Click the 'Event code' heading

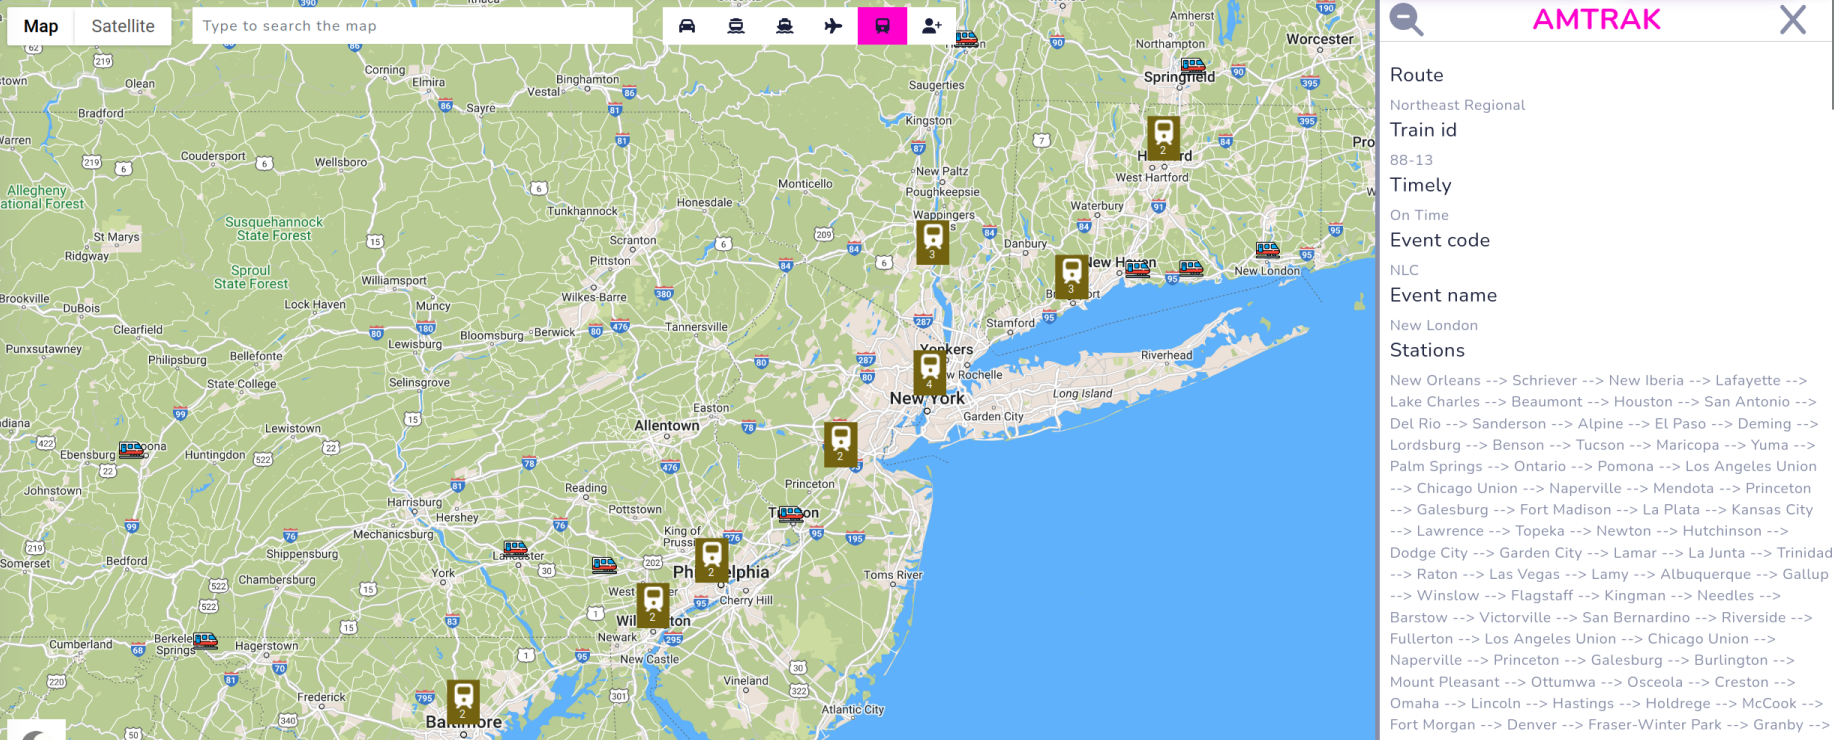pos(1439,240)
